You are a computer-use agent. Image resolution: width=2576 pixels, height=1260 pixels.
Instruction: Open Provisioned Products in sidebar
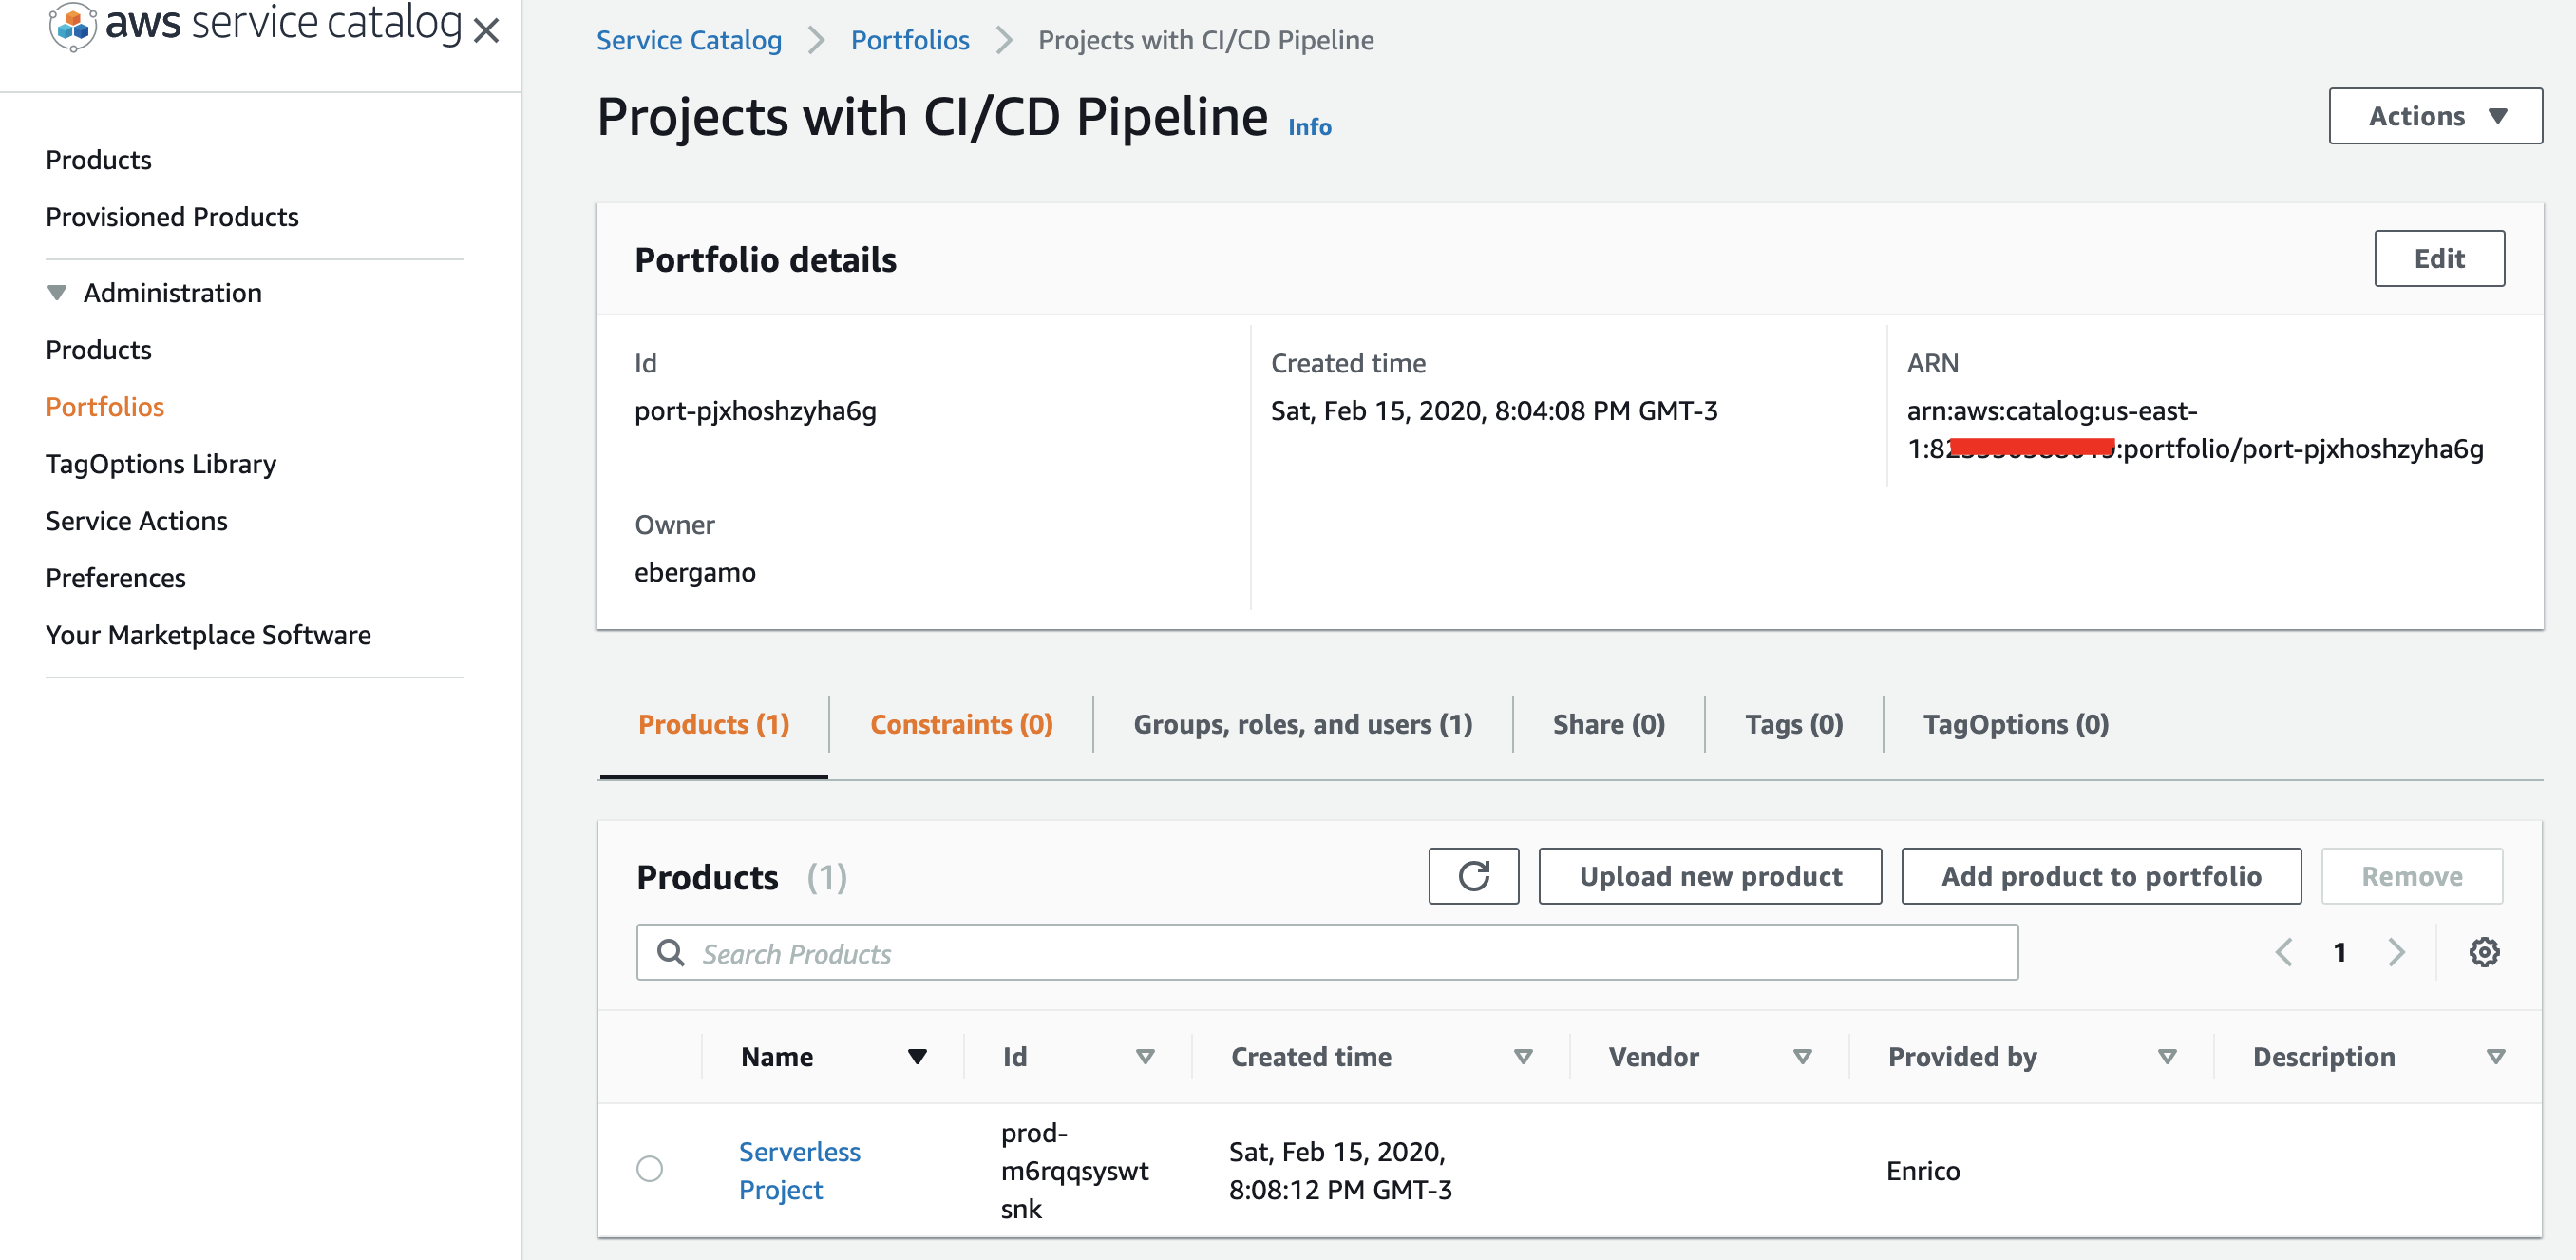point(172,216)
